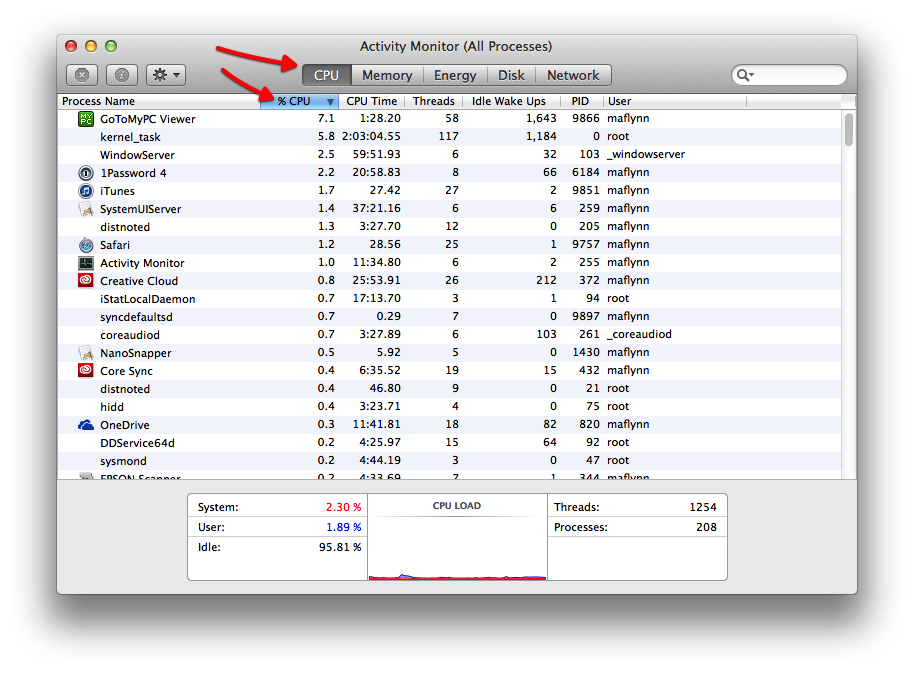
Task: Select the DDService64d process
Action: pyautogui.click(x=449, y=443)
